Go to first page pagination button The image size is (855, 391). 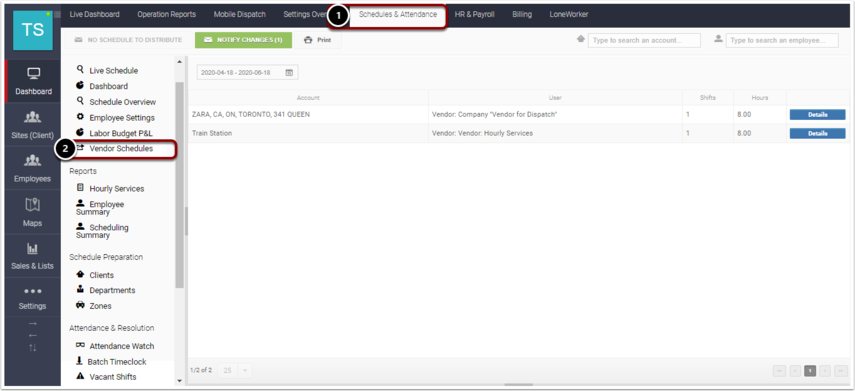[x=780, y=371]
